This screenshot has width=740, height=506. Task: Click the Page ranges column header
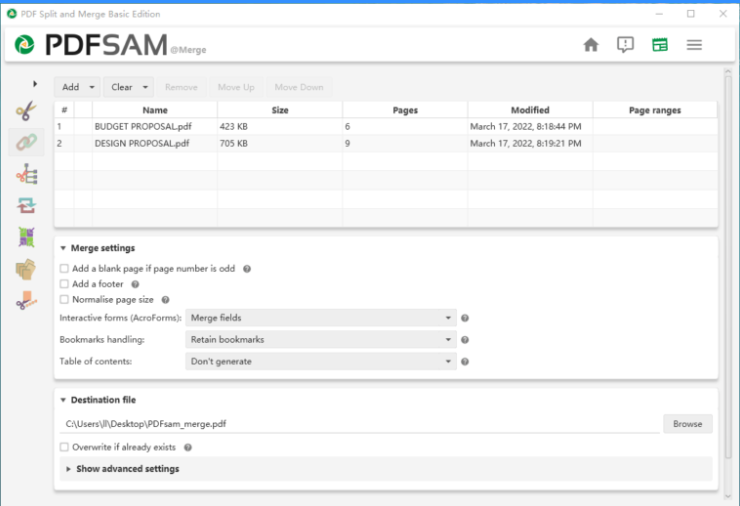tap(655, 110)
